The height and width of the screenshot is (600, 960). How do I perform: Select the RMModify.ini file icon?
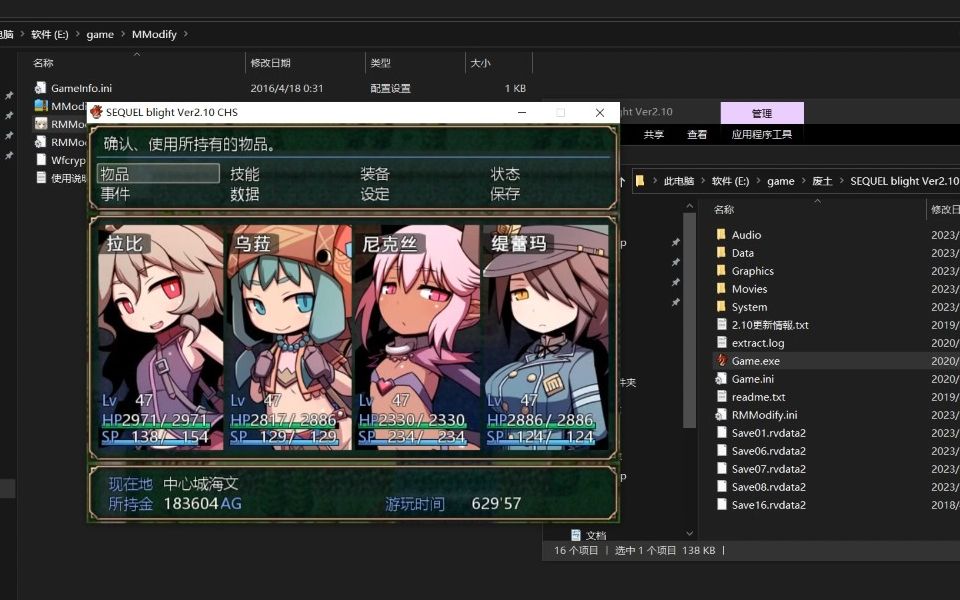pos(721,414)
